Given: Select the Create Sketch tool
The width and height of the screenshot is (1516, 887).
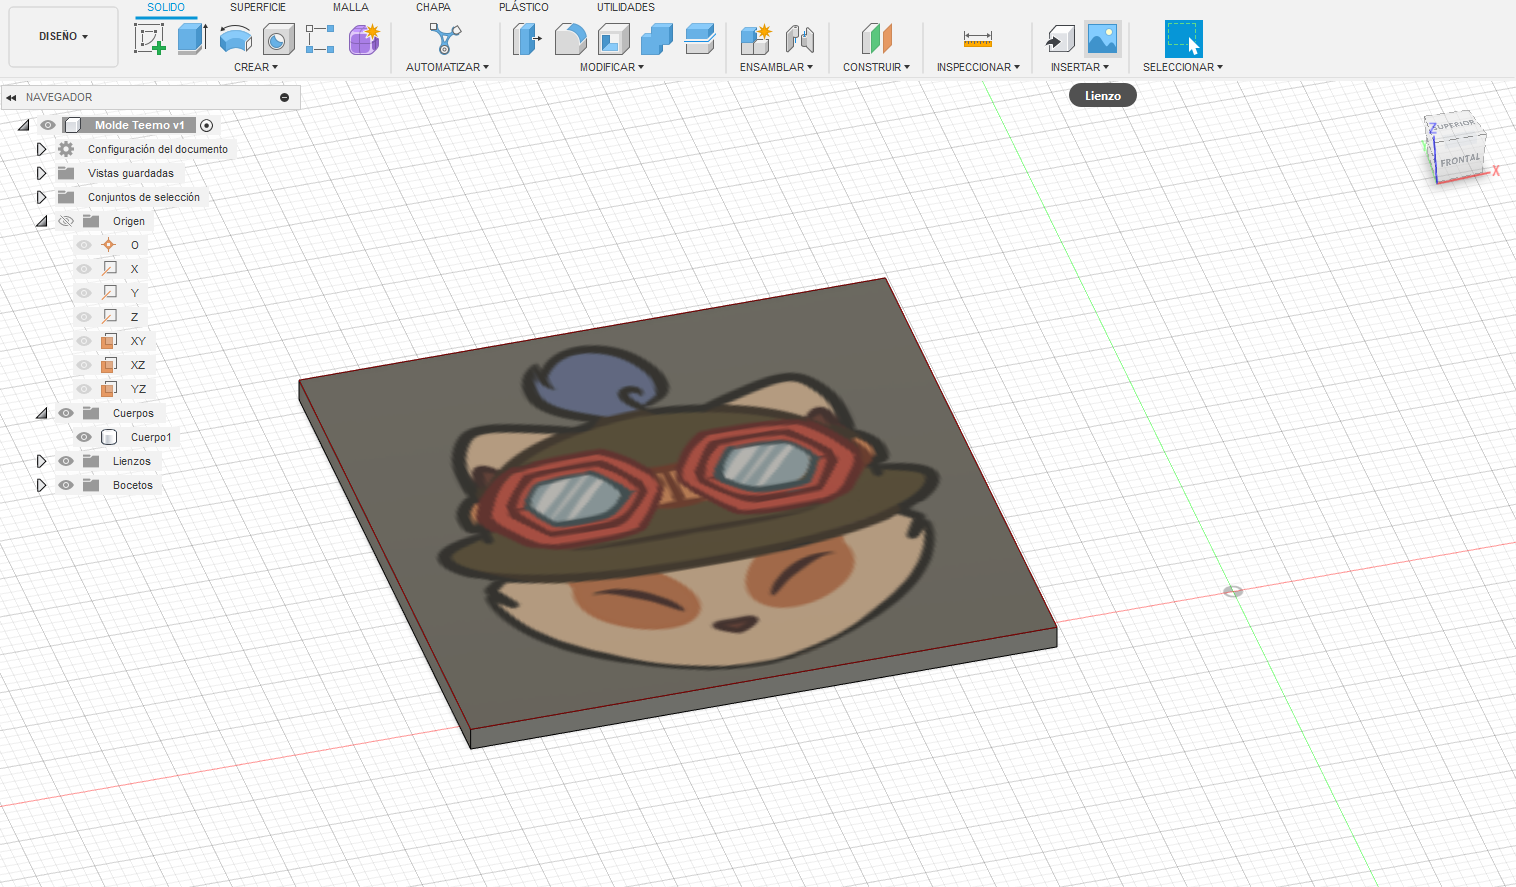Looking at the screenshot, I should point(152,38).
